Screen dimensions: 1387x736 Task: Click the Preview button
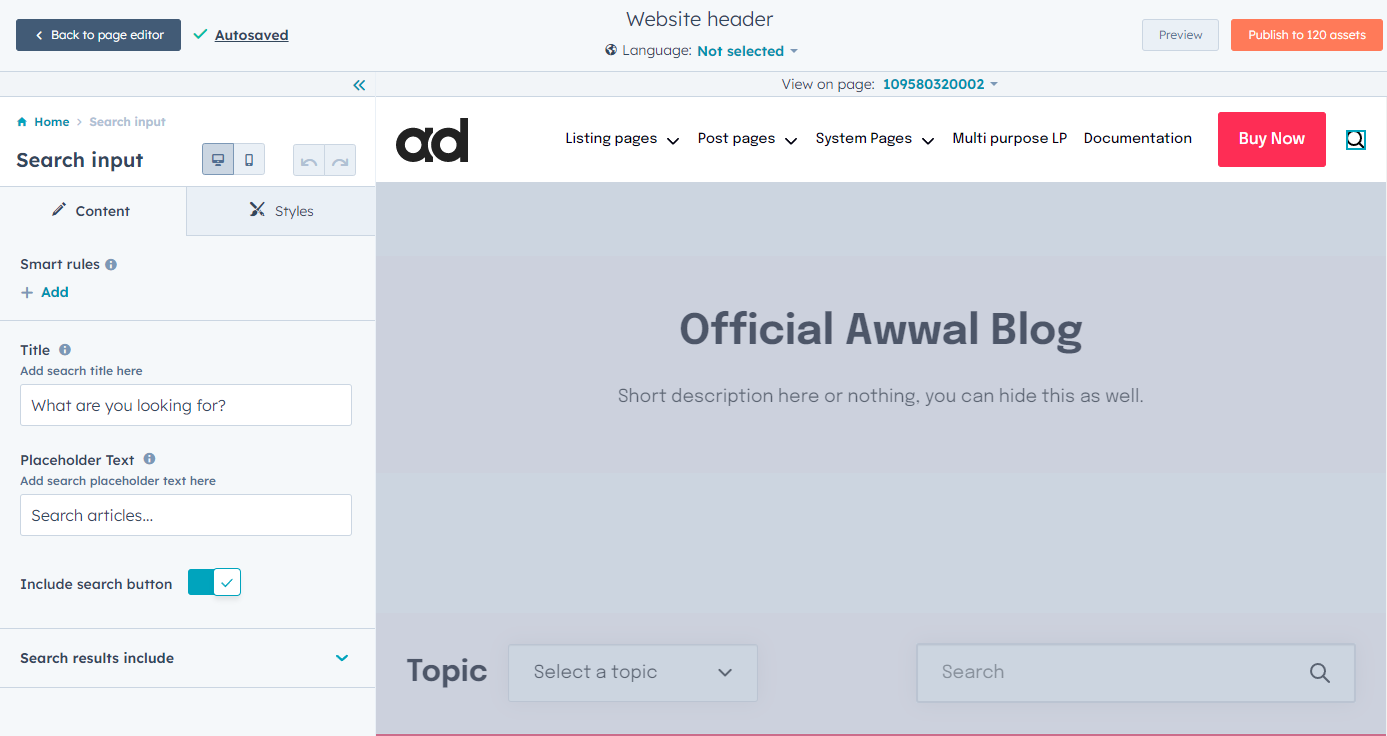coord(1180,35)
